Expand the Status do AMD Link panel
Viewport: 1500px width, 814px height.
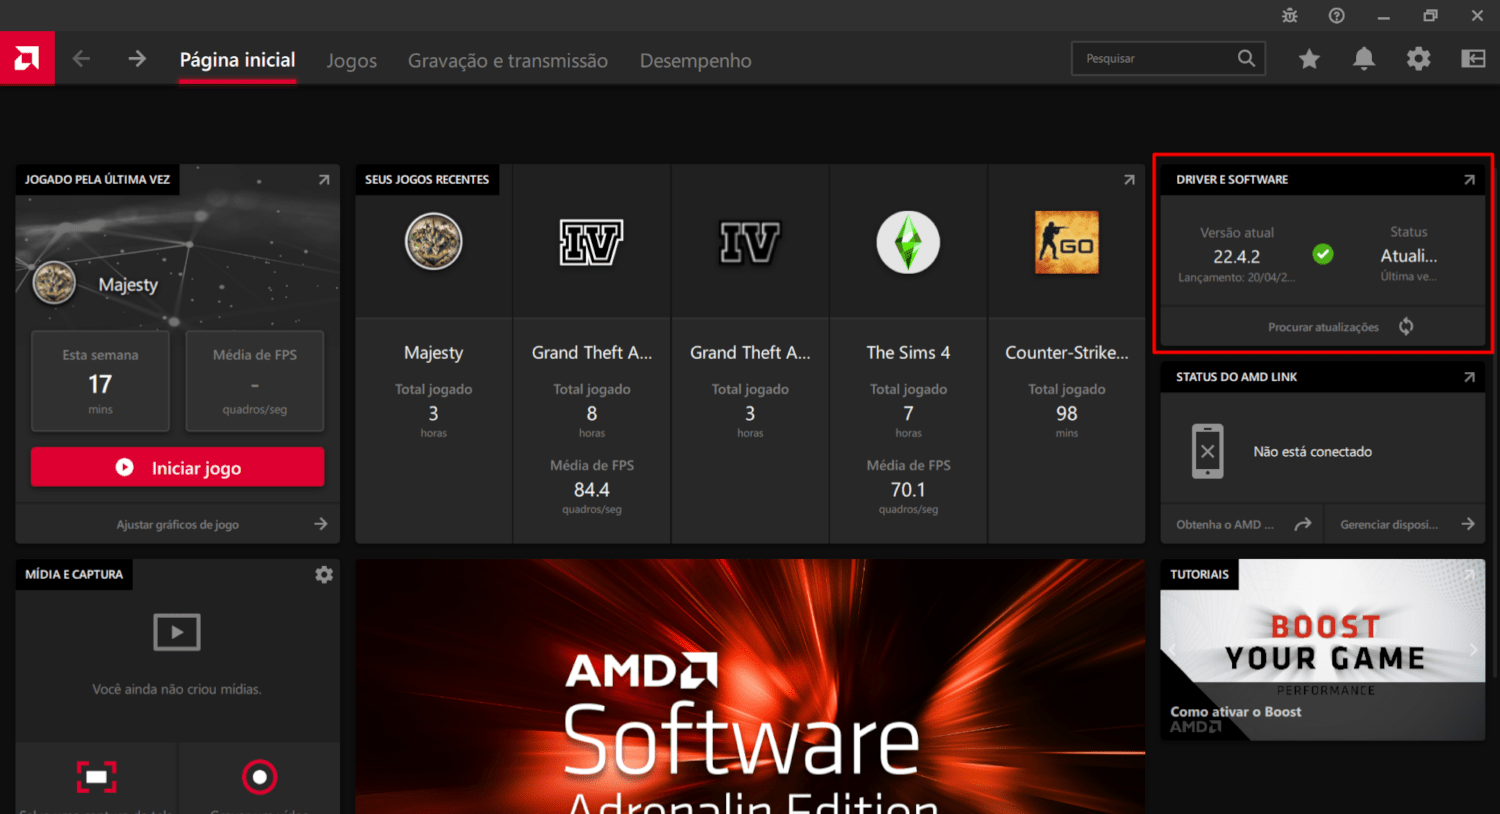(x=1469, y=377)
